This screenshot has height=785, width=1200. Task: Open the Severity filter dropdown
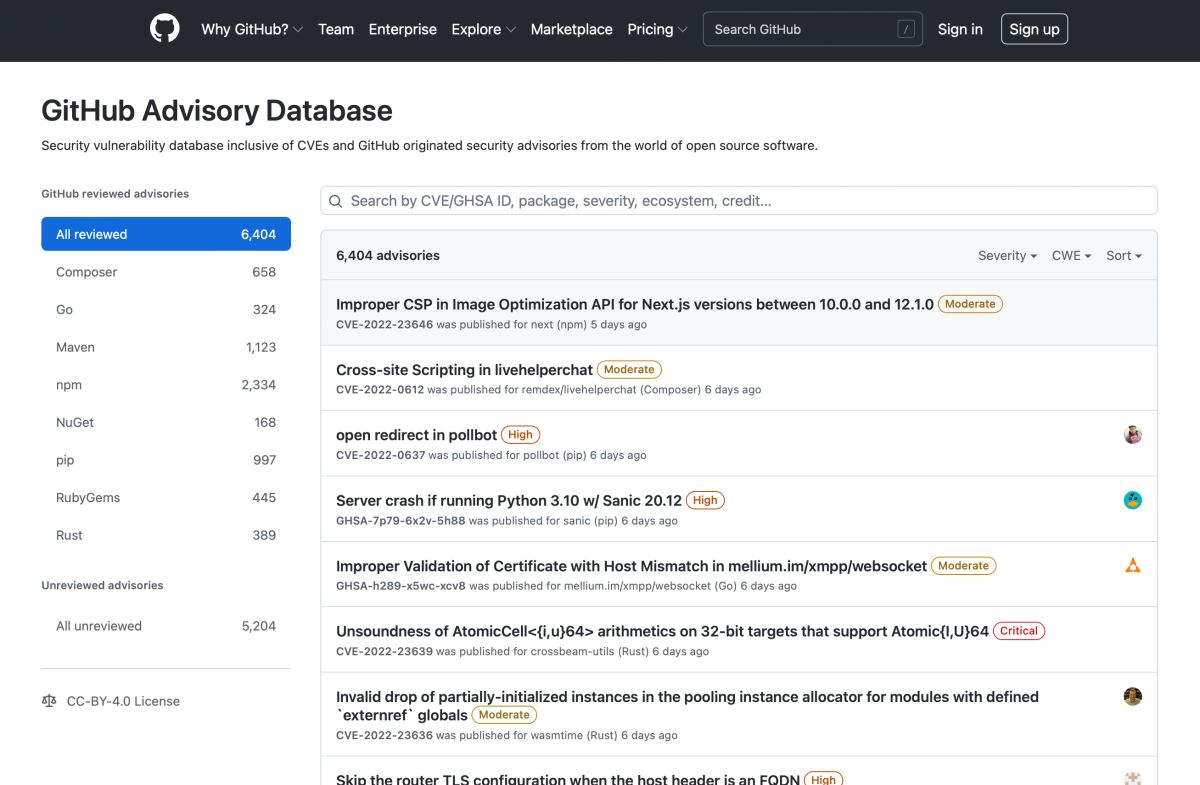coord(1007,256)
